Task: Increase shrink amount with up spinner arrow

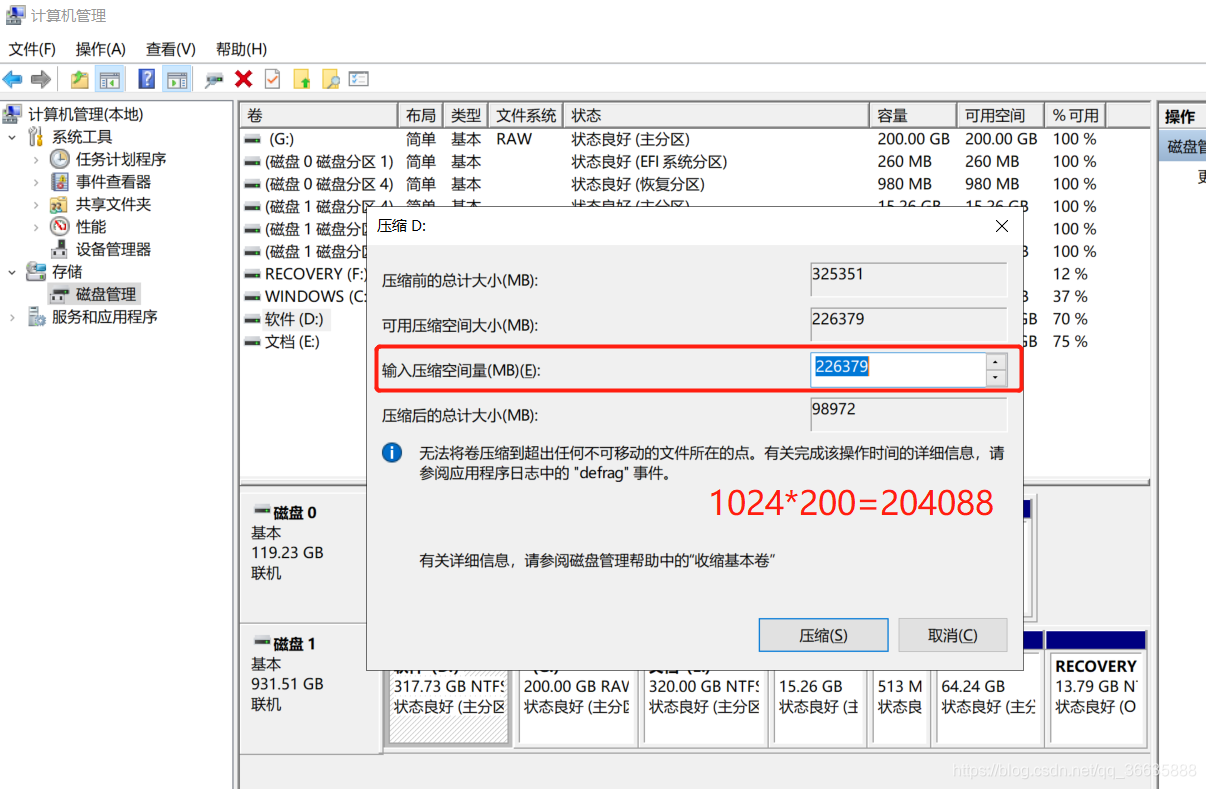Action: click(x=996, y=361)
